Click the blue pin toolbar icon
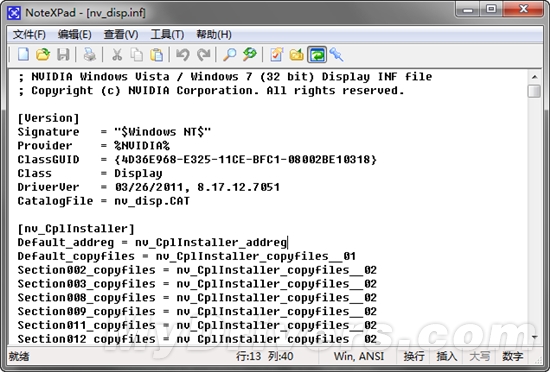Viewport: 550px width, 372px height. [336, 55]
